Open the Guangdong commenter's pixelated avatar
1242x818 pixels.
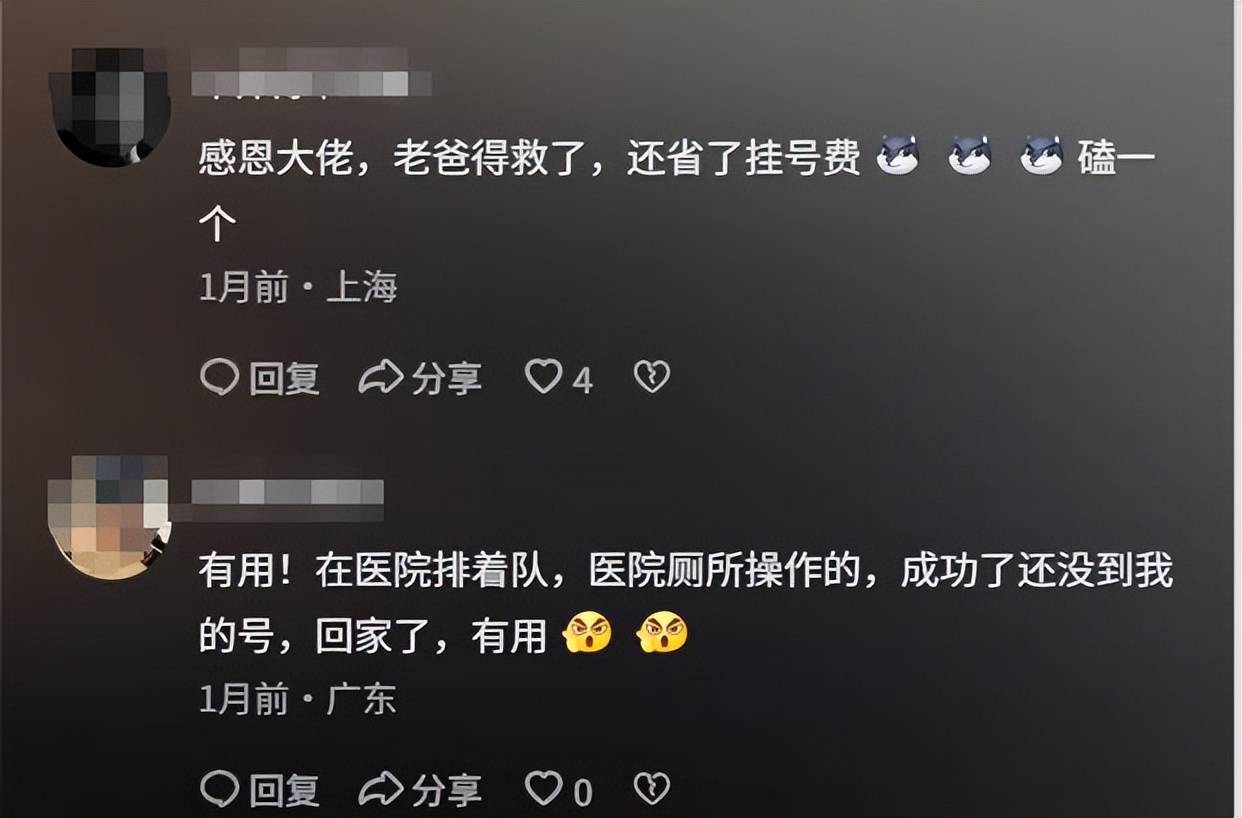click(110, 516)
